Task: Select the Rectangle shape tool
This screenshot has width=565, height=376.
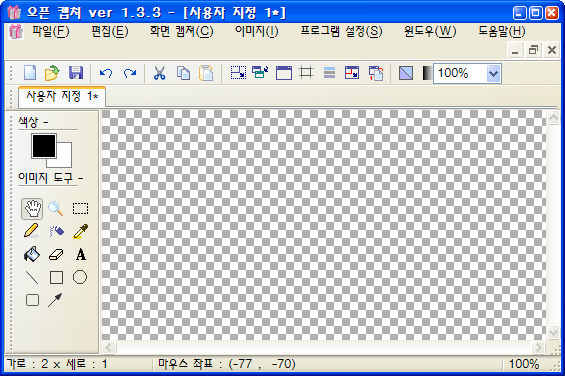Action: click(56, 278)
